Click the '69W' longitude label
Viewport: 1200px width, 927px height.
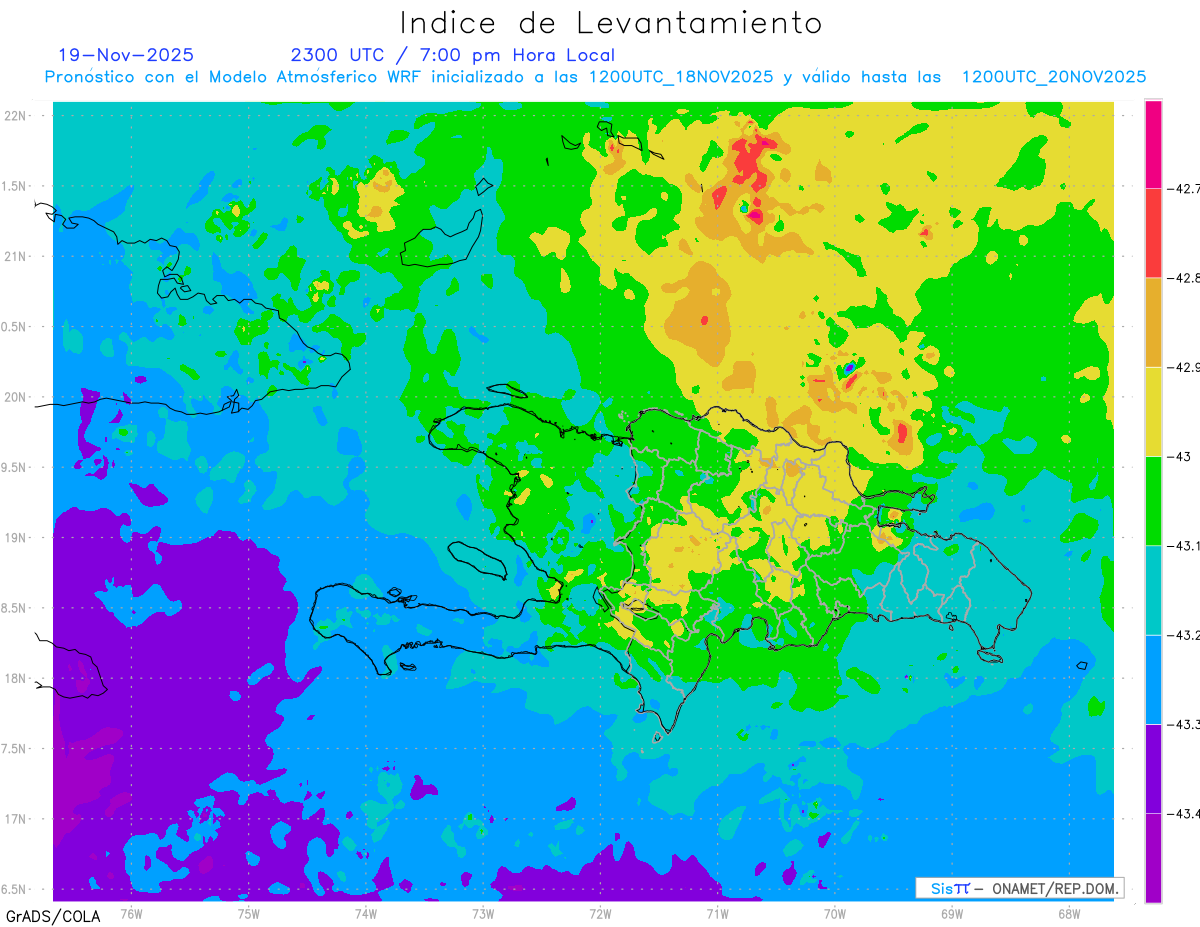[x=952, y=914]
